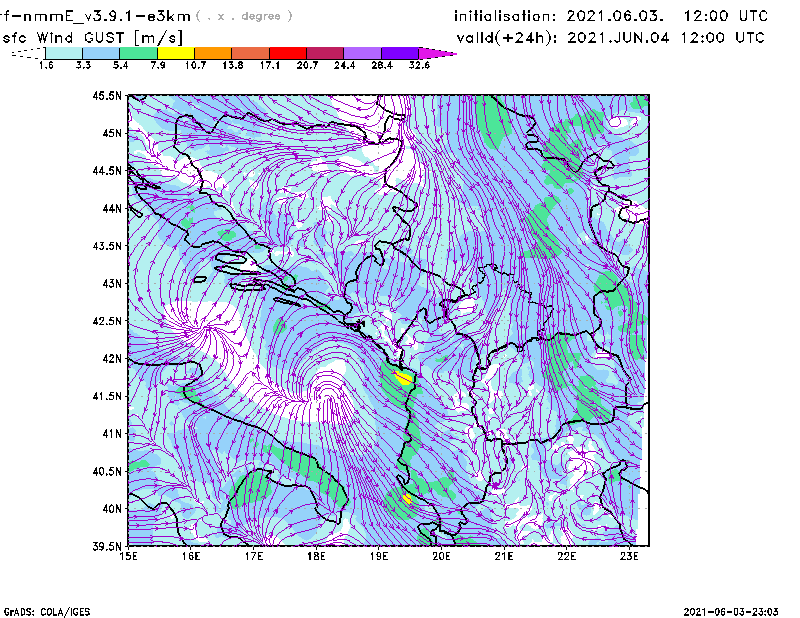Click the 17E longitude label
The image size is (800, 618).
pos(254,556)
